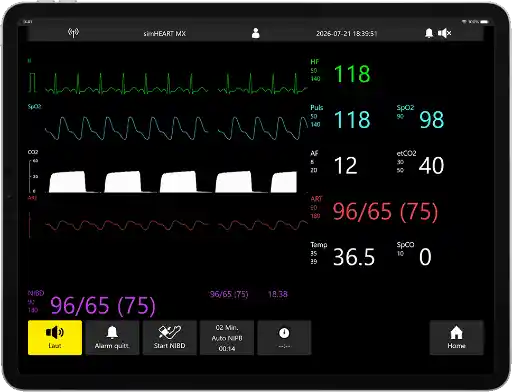Open the etCO2 value 40
Image resolution: width=512 pixels, height=392 pixels.
pyautogui.click(x=431, y=165)
